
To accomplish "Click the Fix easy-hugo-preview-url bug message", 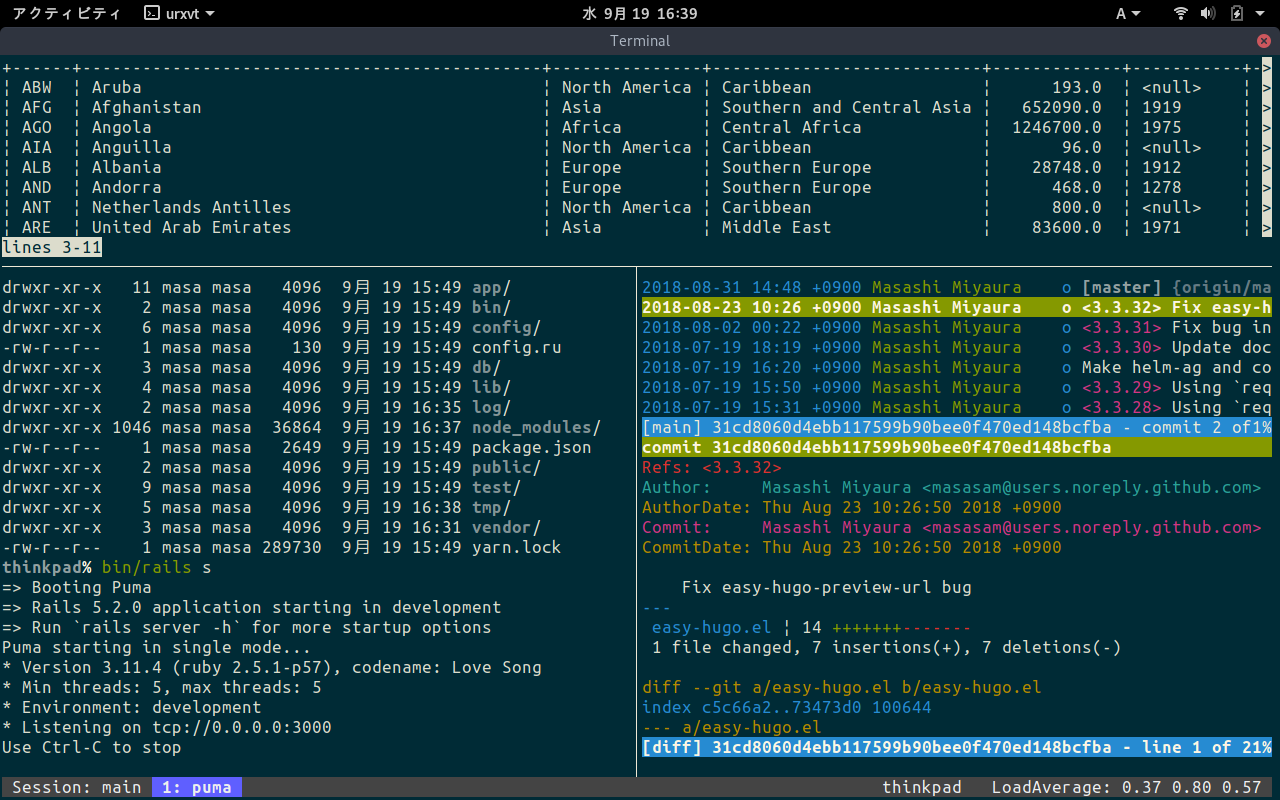I will 827,587.
